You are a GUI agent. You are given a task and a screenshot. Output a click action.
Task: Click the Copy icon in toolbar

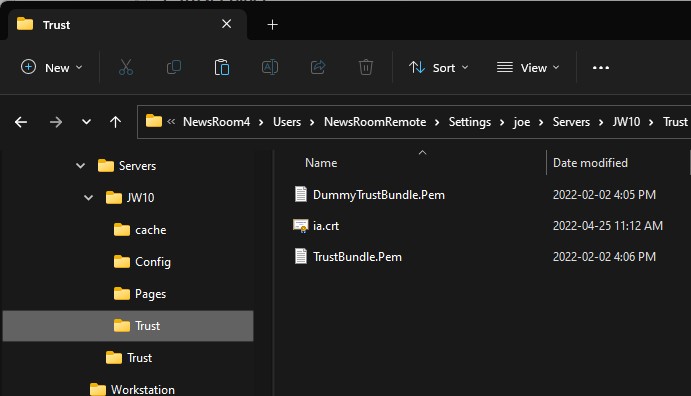click(x=174, y=67)
